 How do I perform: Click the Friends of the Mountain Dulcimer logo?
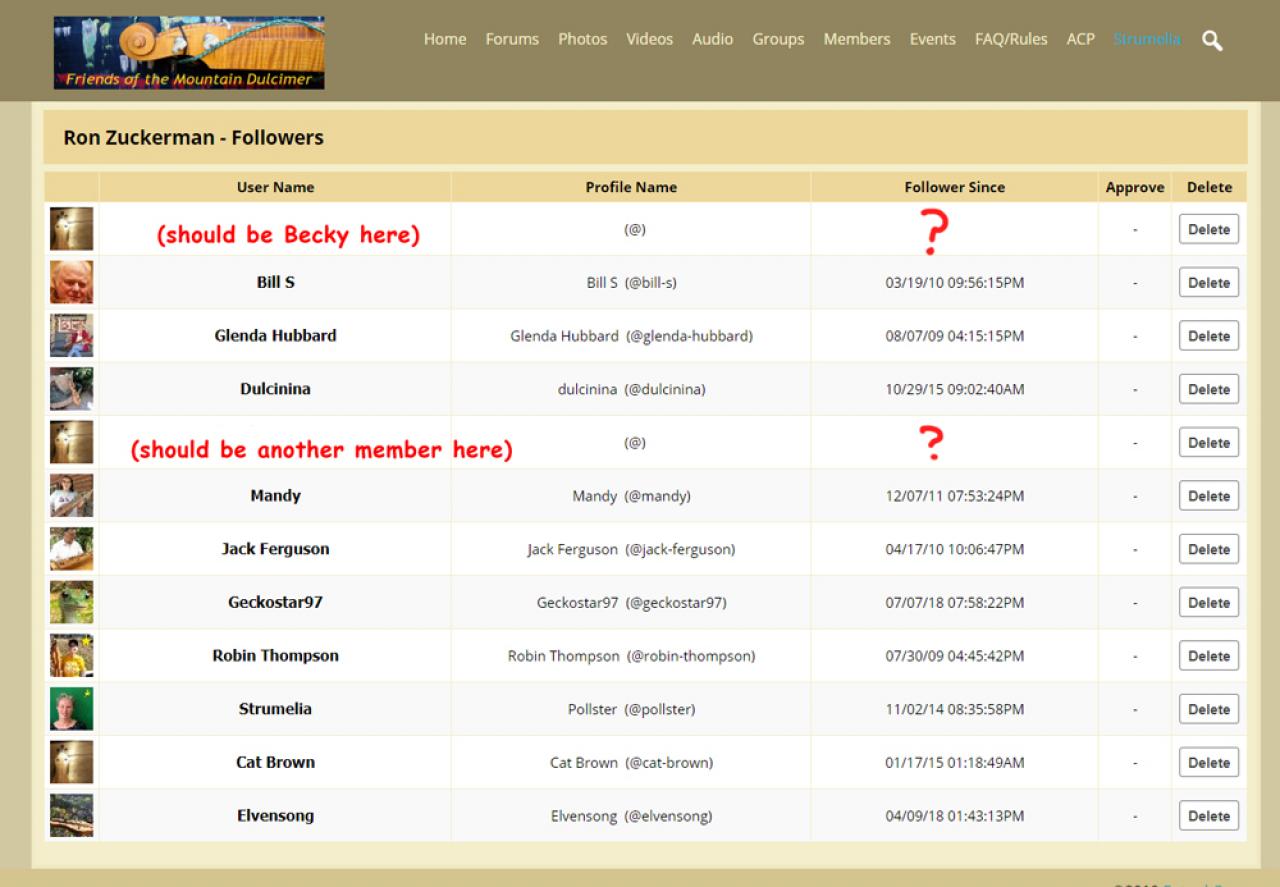point(189,53)
